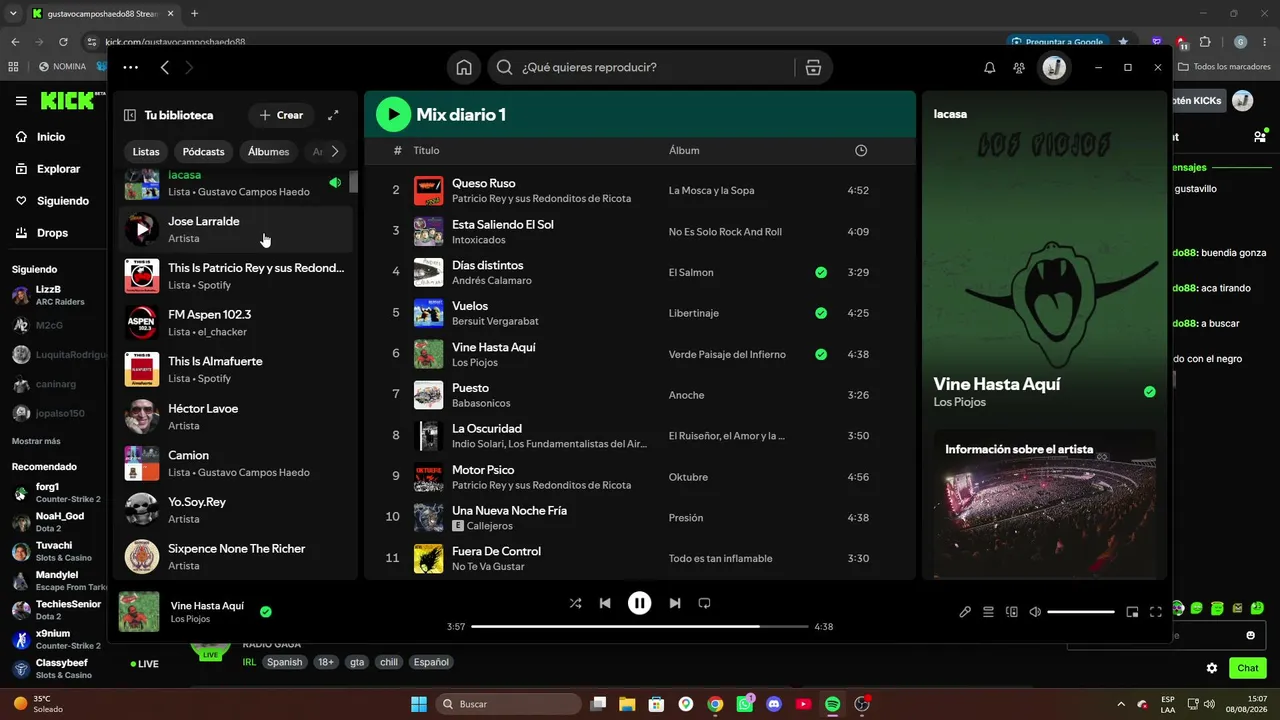
Task: Open Spotify browse icon in search bar
Action: pos(813,68)
